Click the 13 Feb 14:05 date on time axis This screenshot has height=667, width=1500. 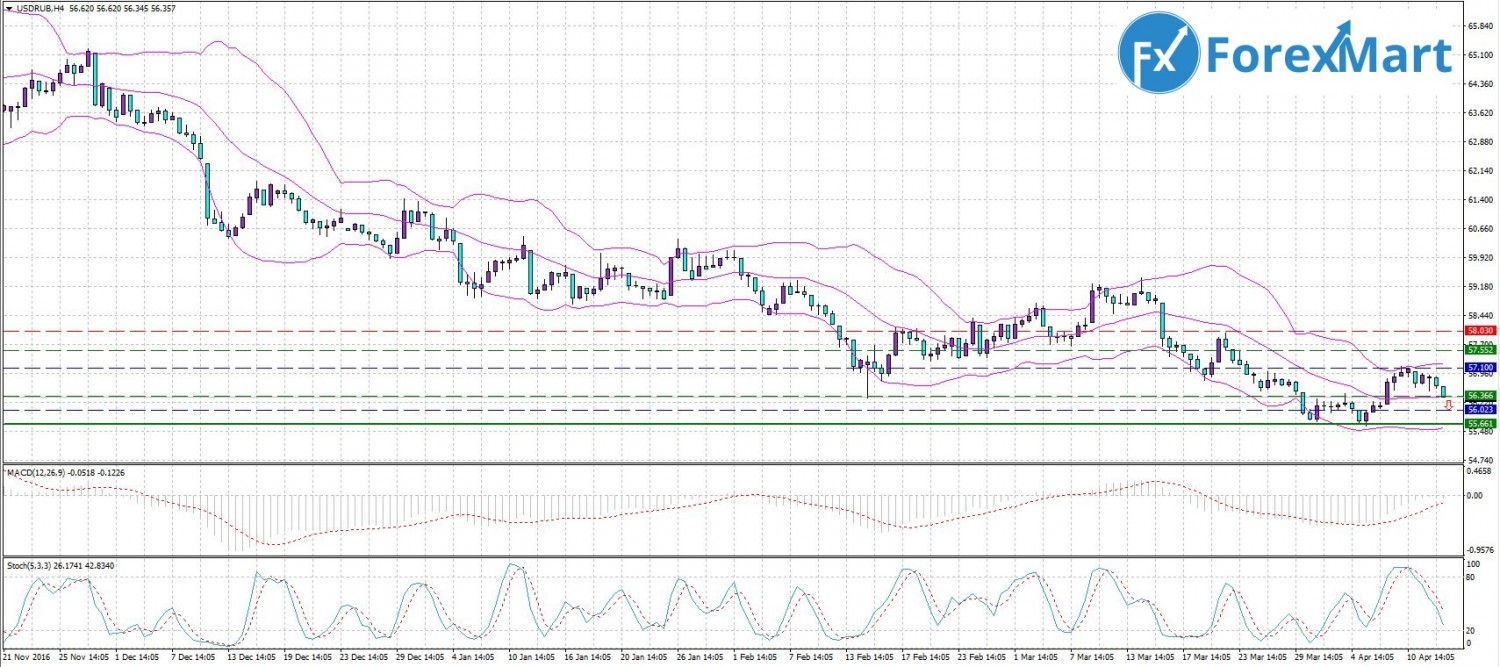point(870,659)
